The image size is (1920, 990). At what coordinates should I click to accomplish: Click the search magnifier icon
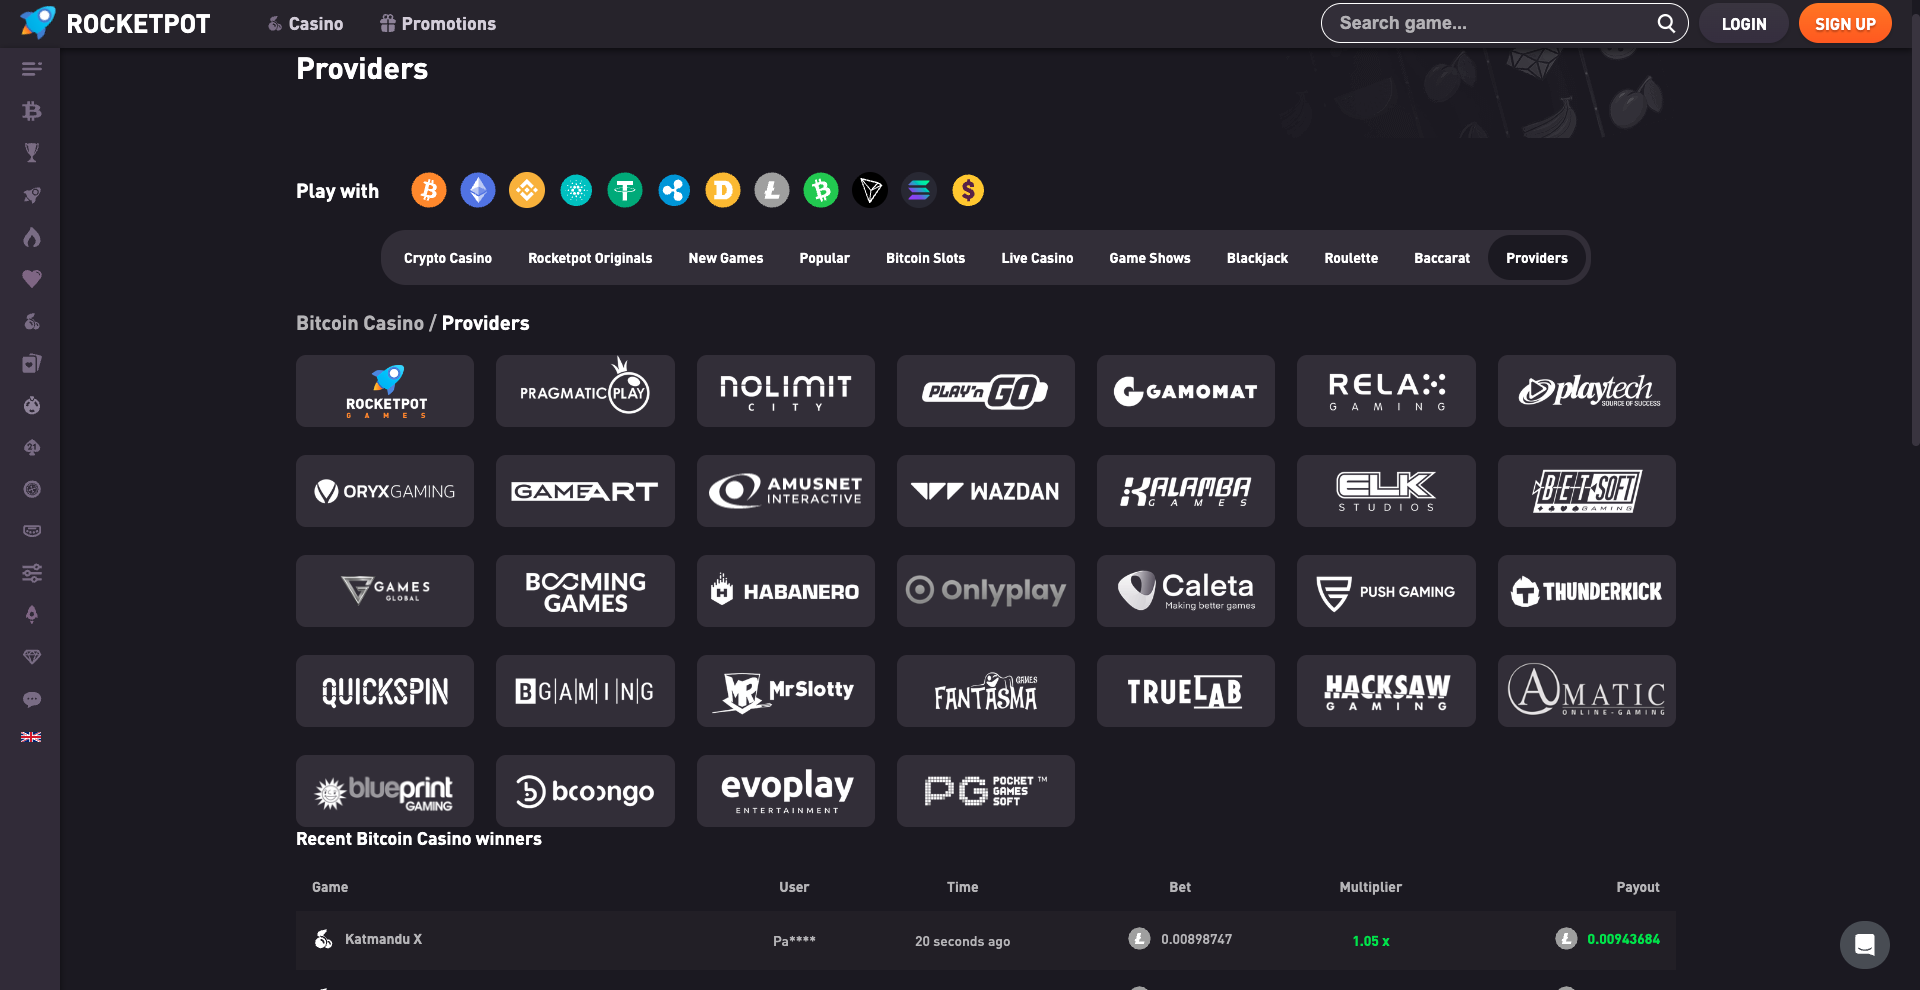point(1666,23)
